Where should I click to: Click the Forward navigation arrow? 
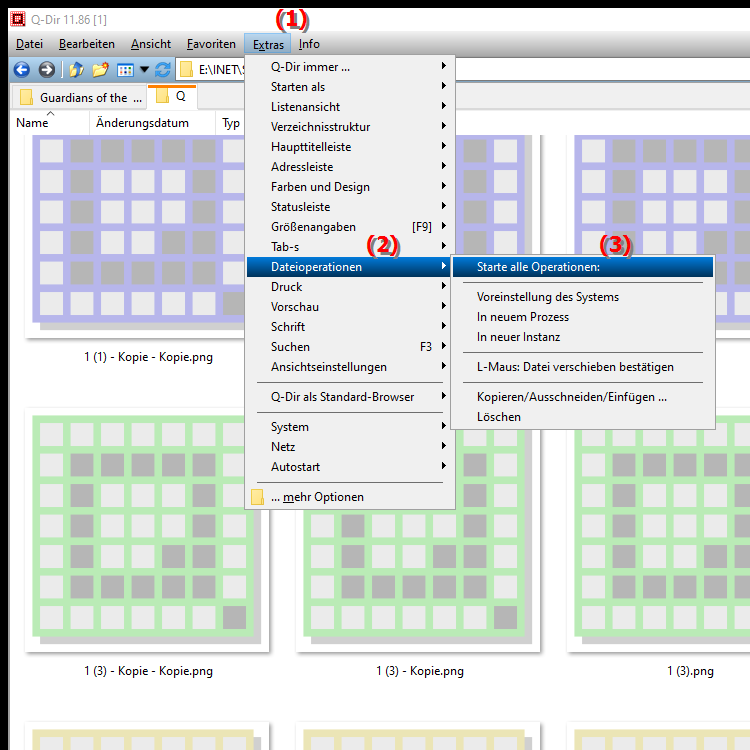click(46, 70)
